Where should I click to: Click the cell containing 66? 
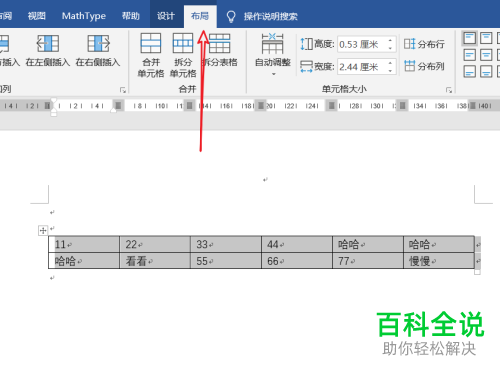297,261
